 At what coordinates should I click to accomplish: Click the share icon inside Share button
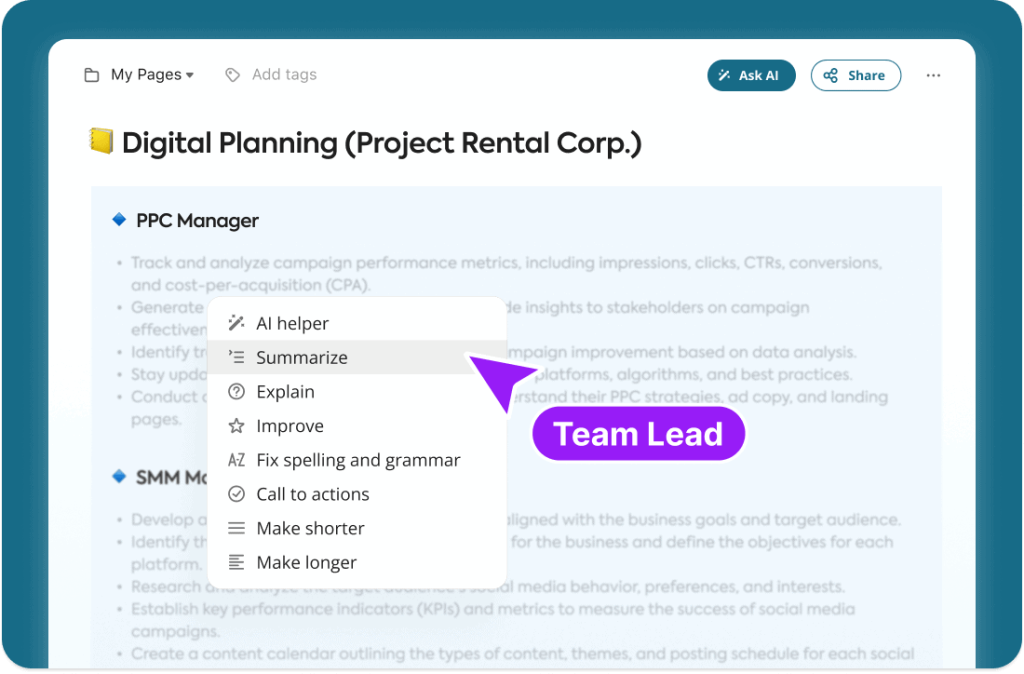830,75
